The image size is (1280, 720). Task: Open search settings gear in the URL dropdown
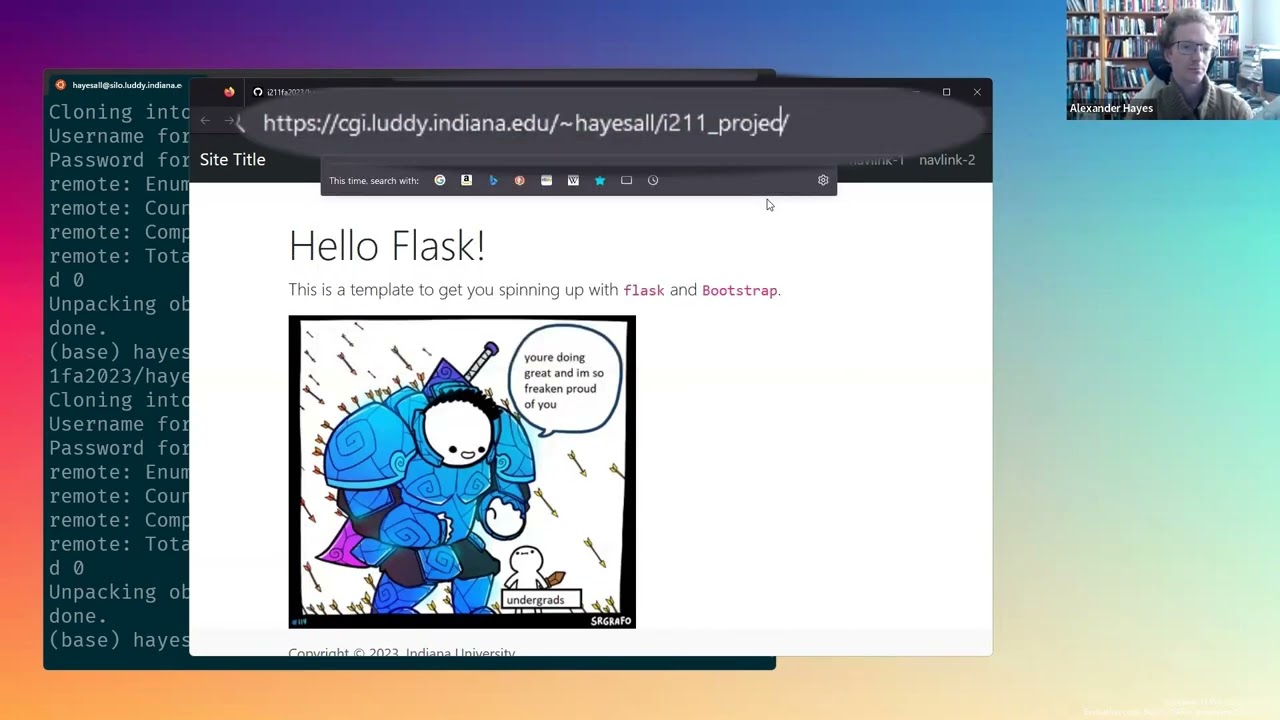point(823,180)
